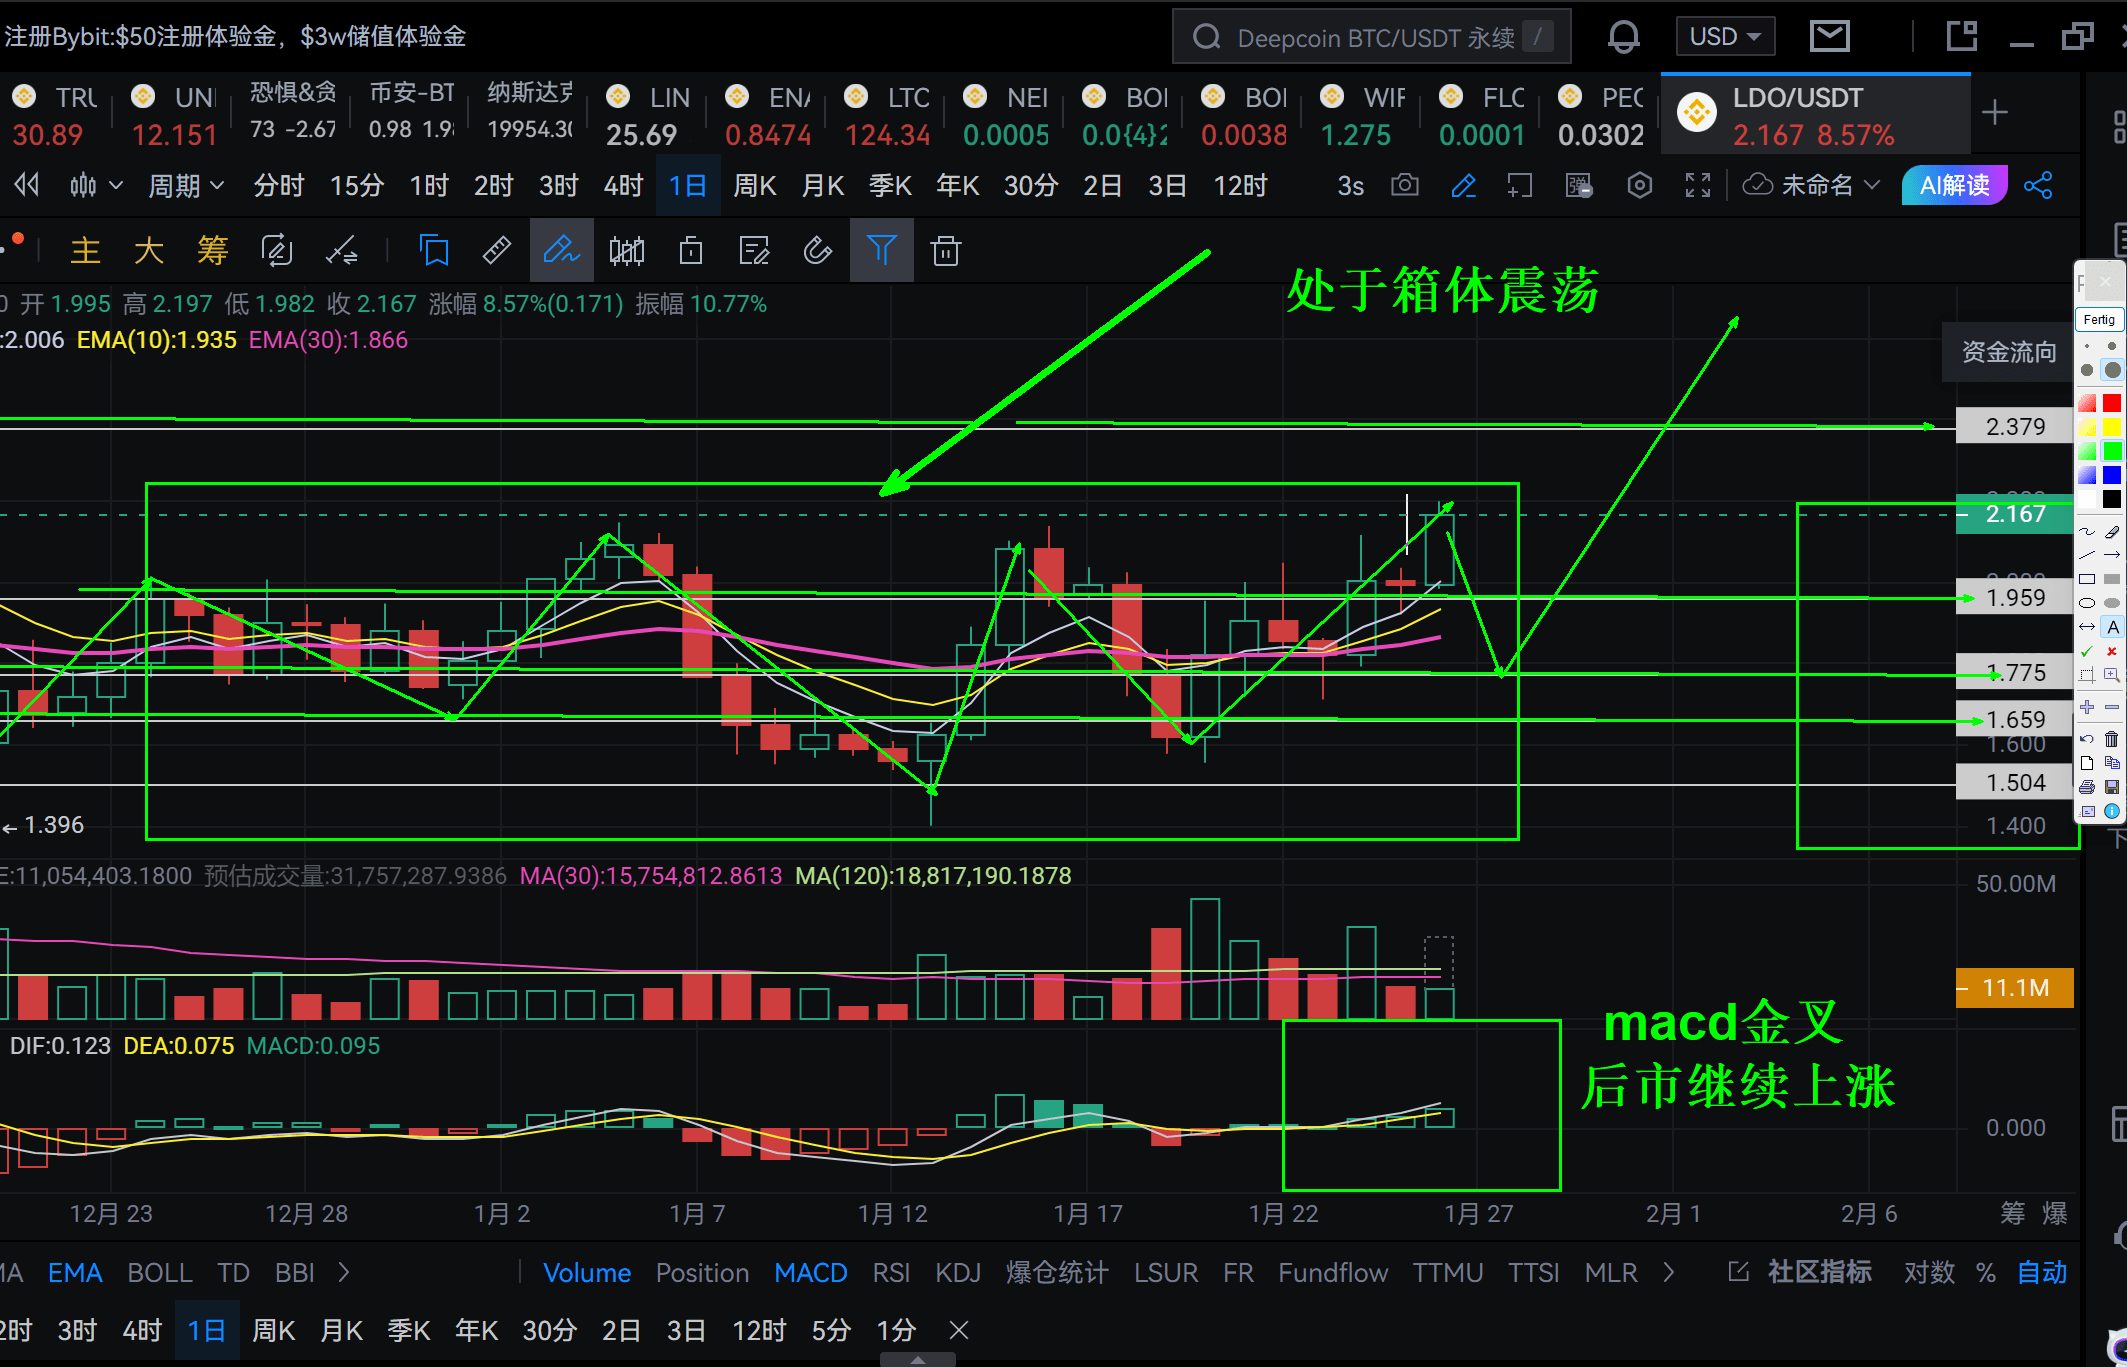The image size is (2127, 1367).
Task: Switch to 周K timeframe in top bar
Action: point(755,185)
